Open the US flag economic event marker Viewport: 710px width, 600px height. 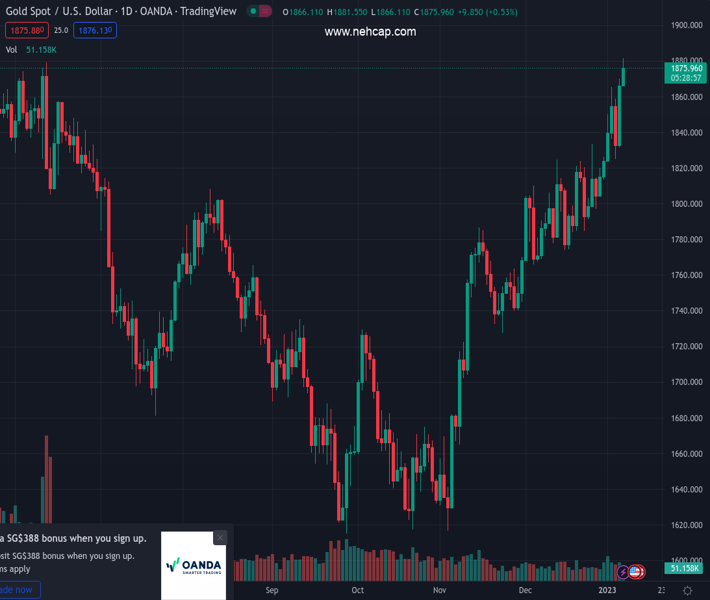tap(636, 572)
